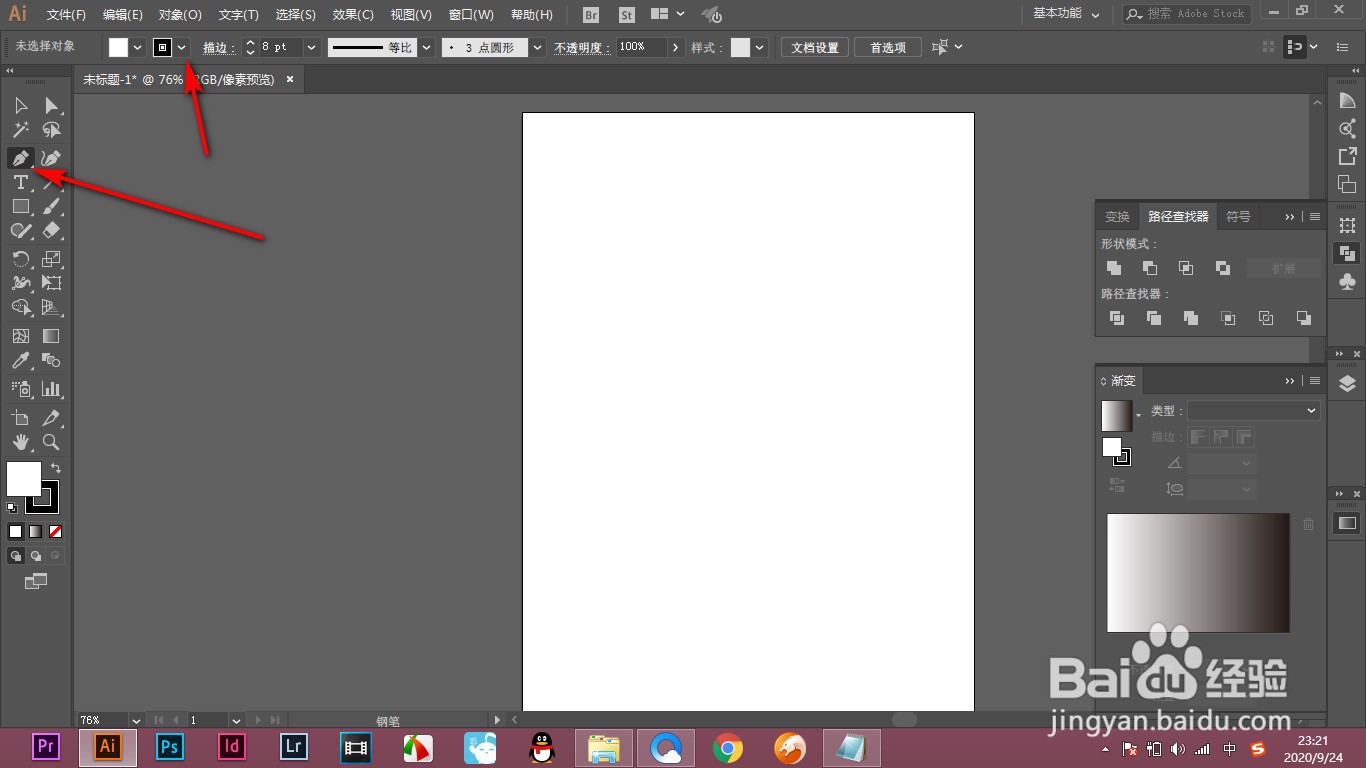
Task: Select the Selection tool black arrow
Action: click(x=20, y=105)
